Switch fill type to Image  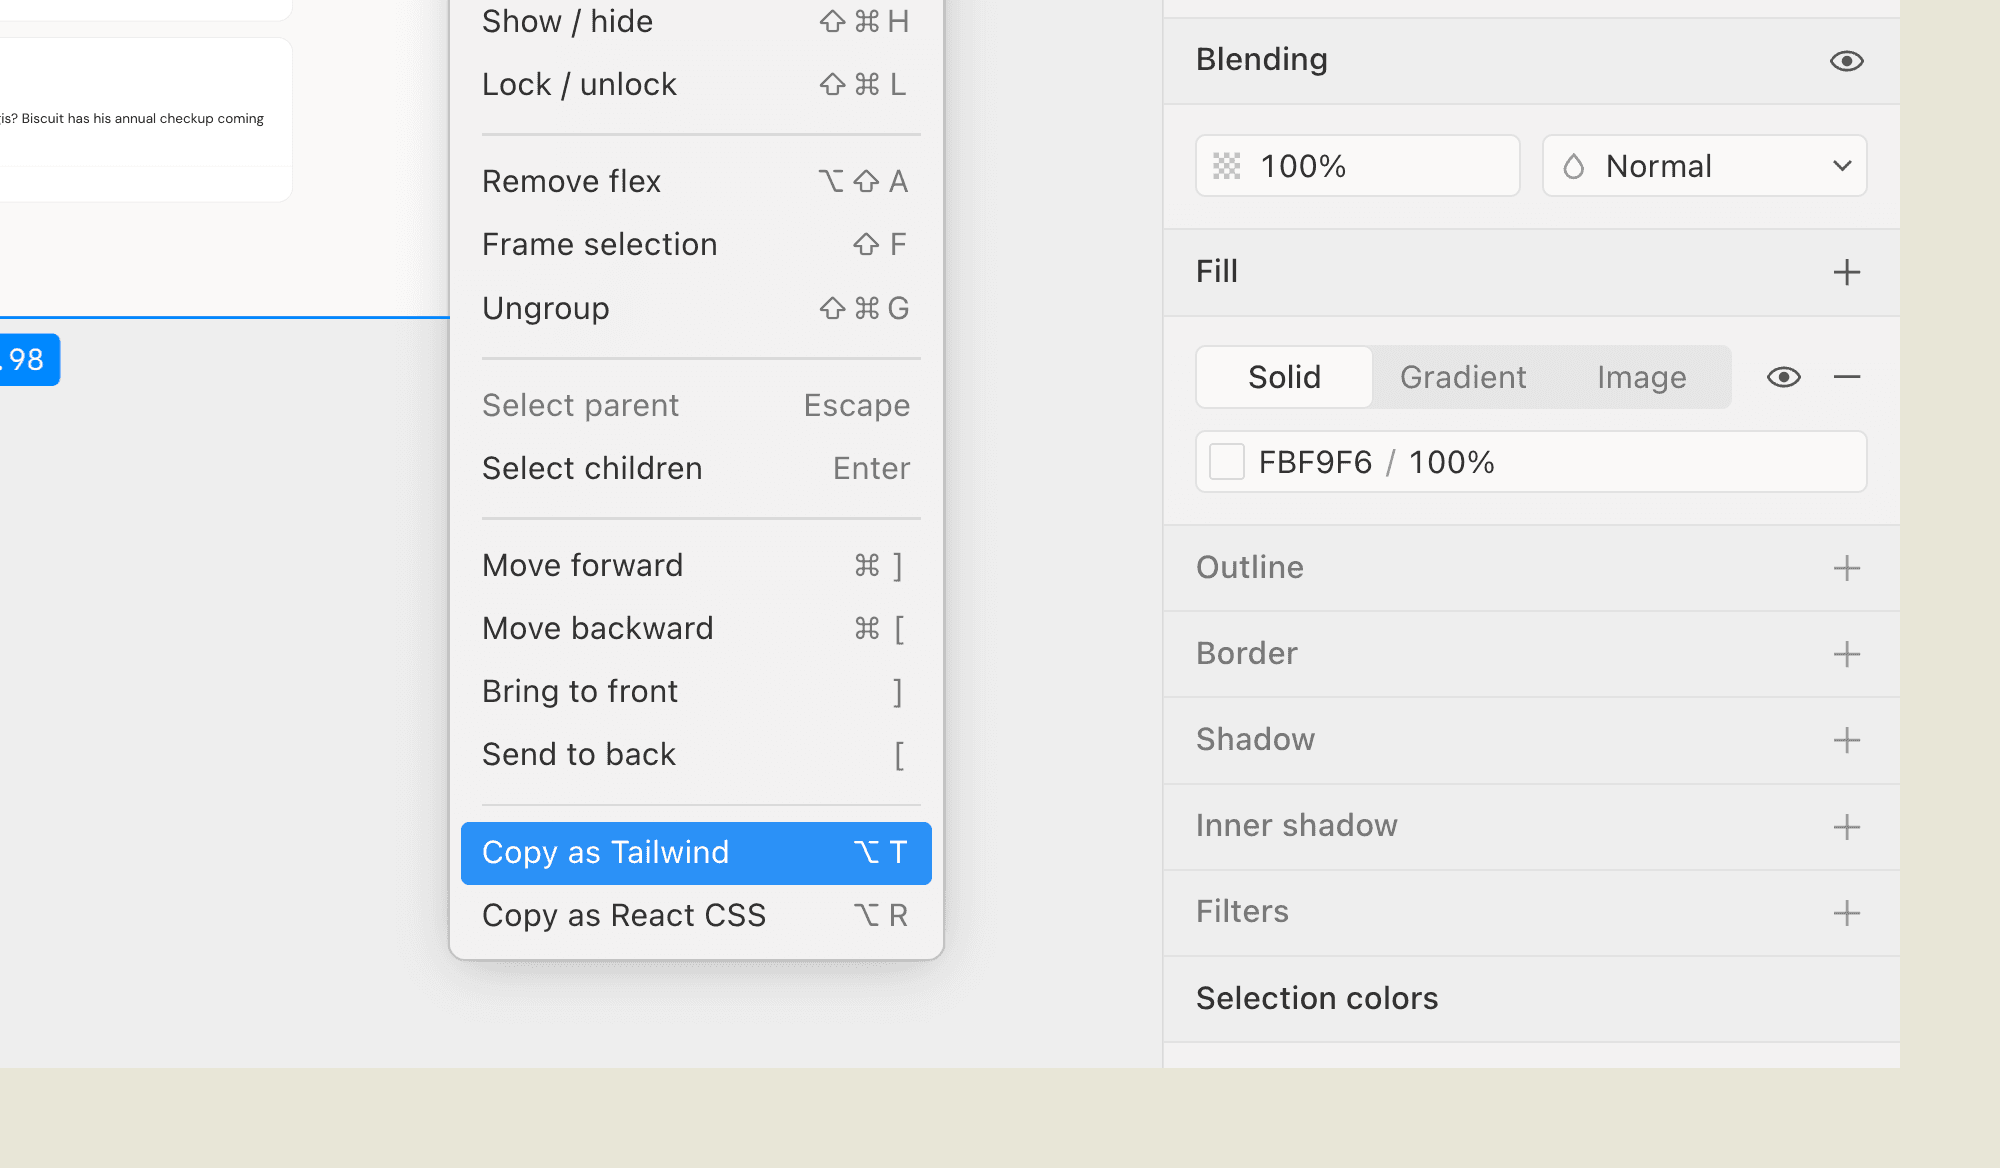pyautogui.click(x=1641, y=377)
